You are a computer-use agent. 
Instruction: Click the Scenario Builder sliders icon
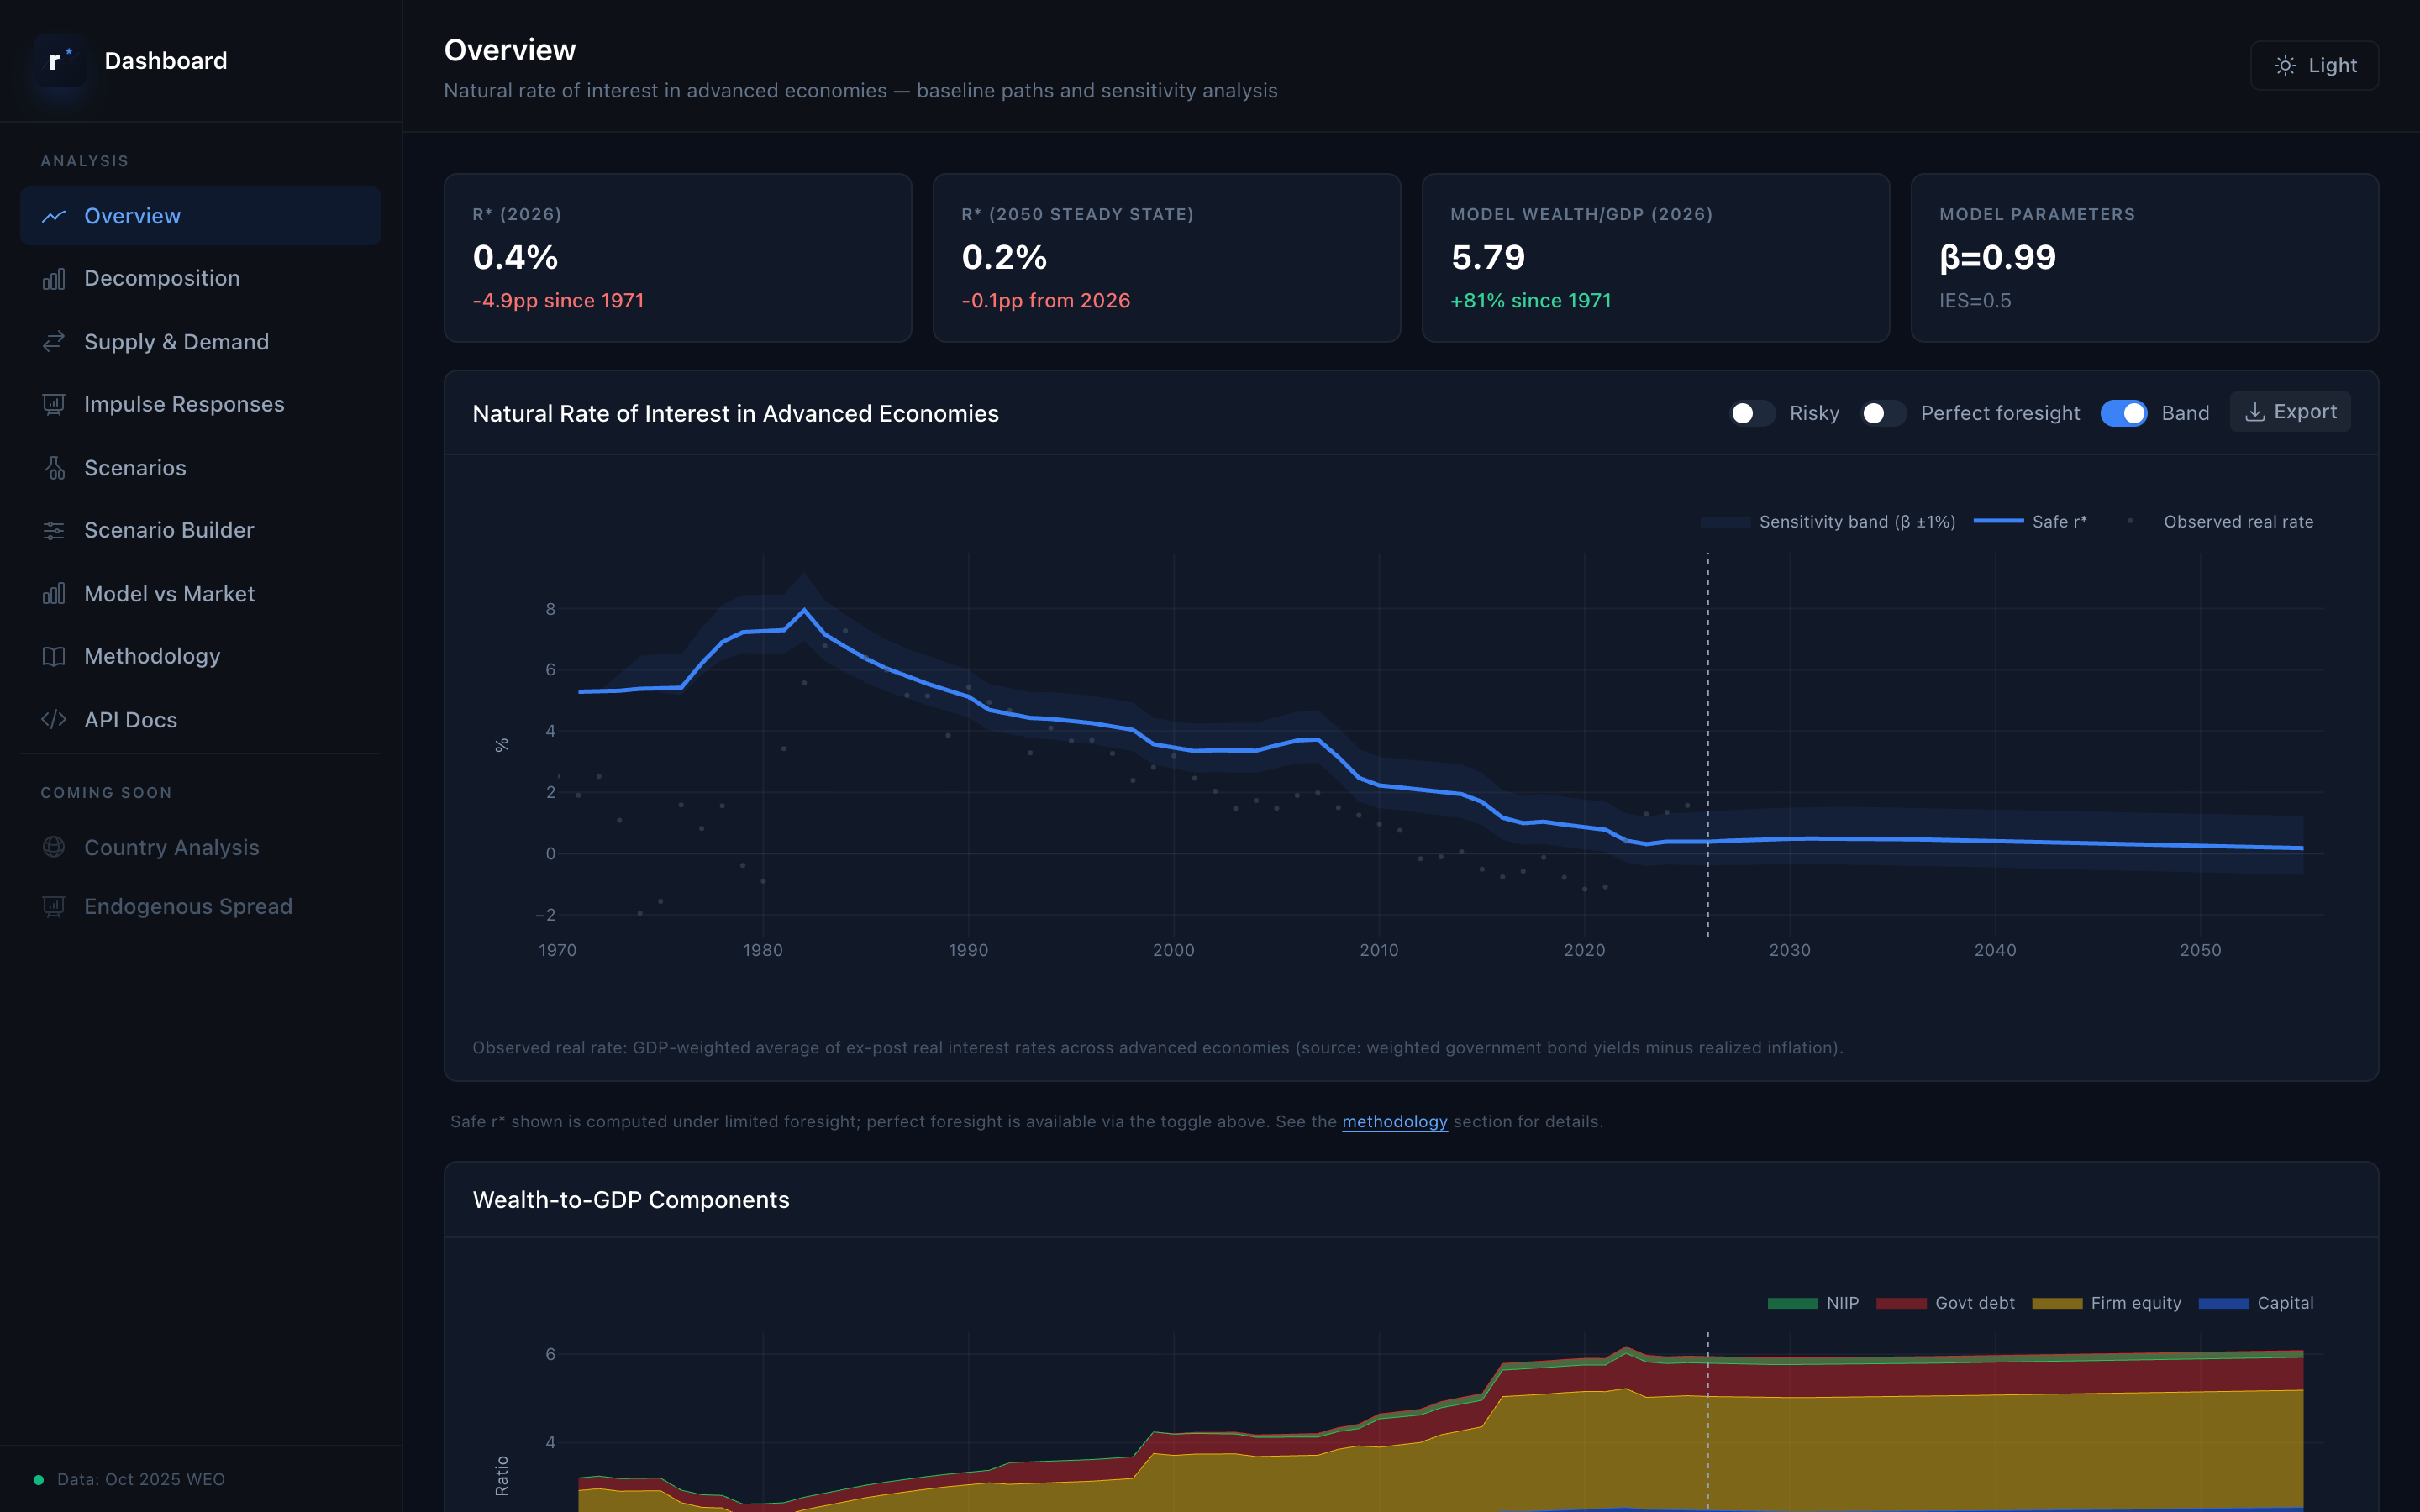point(54,531)
